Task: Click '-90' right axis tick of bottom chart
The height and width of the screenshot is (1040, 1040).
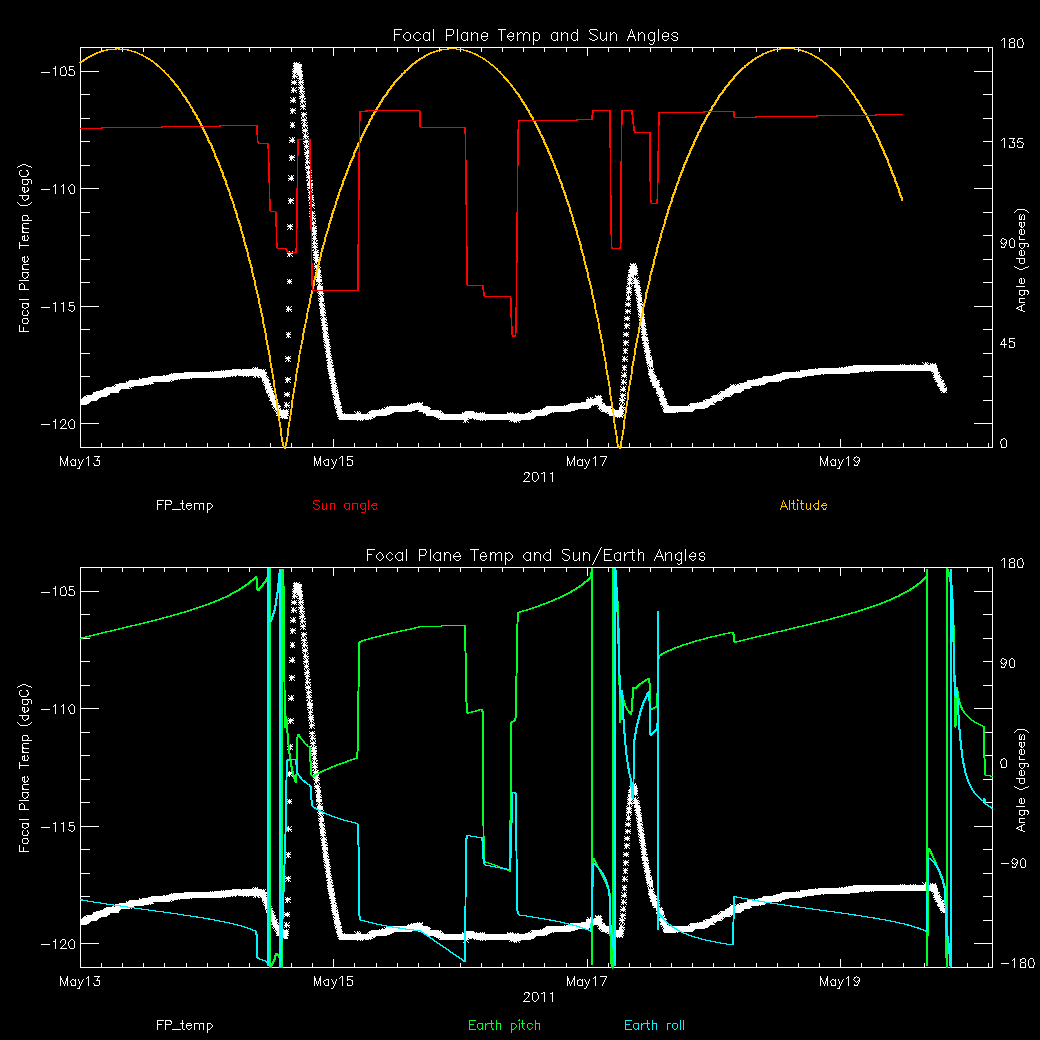Action: pyautogui.click(x=1013, y=864)
